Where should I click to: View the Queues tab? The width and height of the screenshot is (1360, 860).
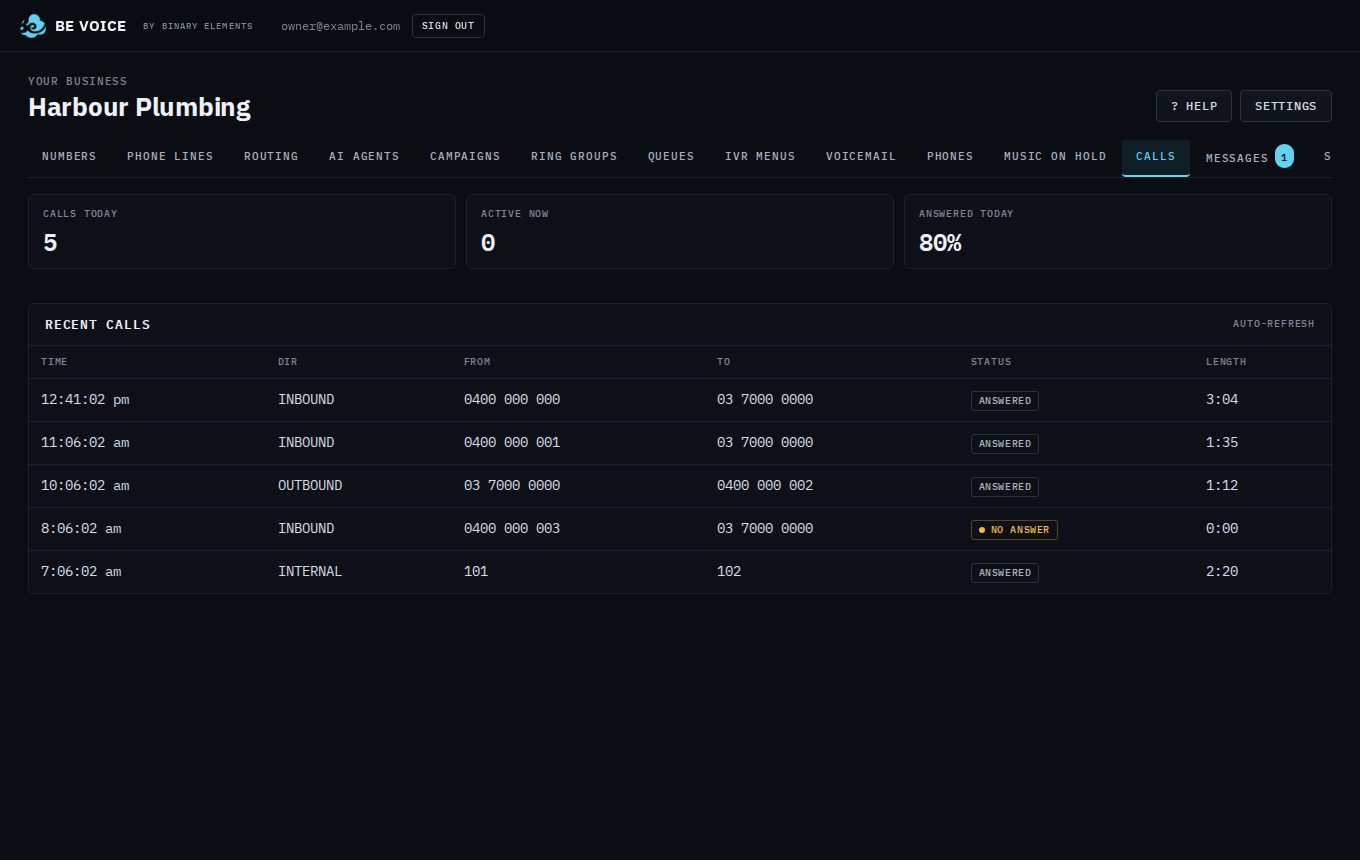tap(671, 157)
